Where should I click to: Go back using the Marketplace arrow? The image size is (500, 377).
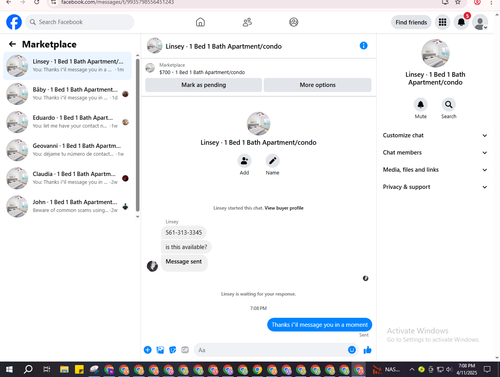[12, 44]
